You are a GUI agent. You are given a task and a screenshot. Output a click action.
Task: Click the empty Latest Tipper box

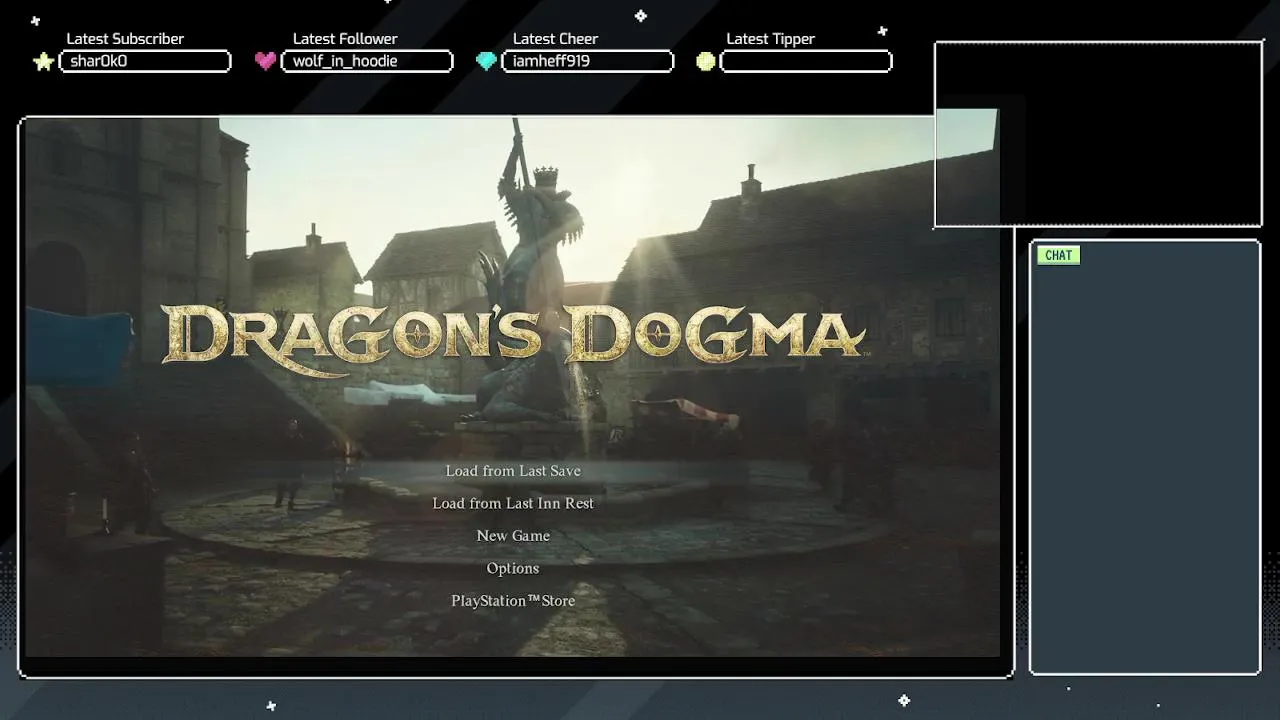pyautogui.click(x=806, y=61)
